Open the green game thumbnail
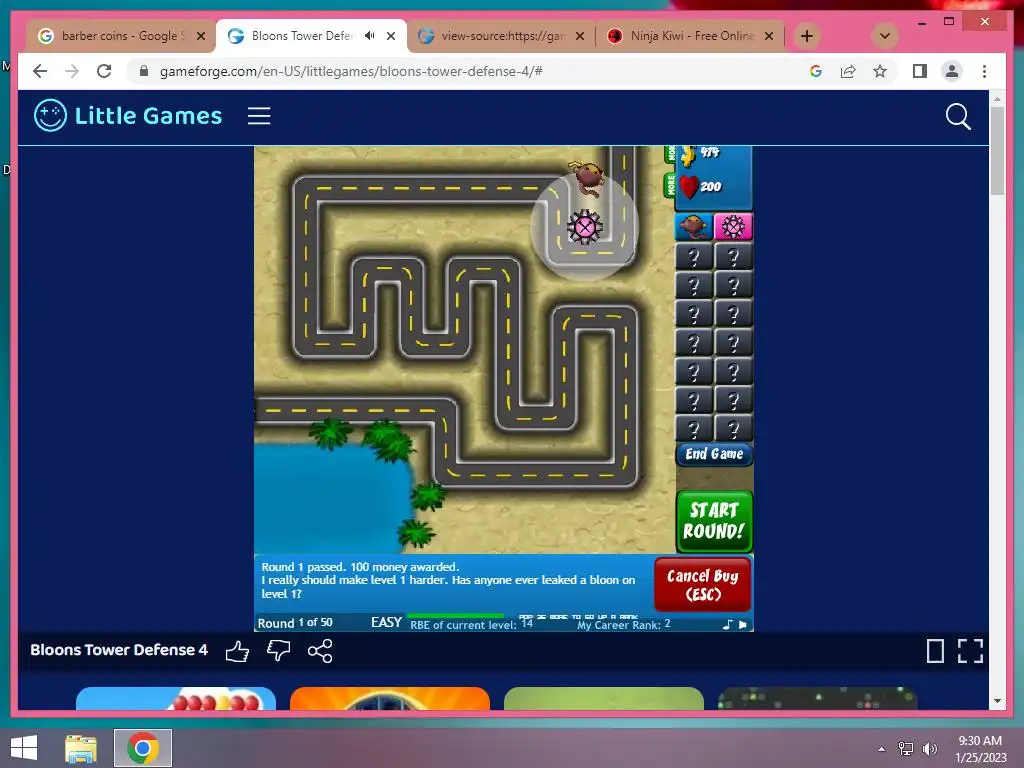1024x768 pixels. (603, 698)
